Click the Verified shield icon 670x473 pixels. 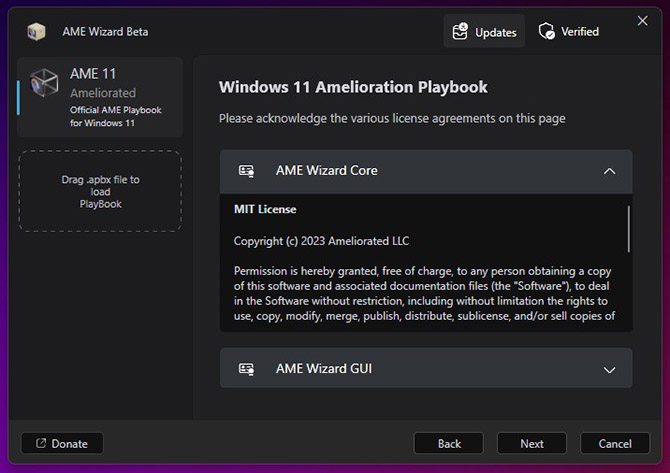[547, 31]
